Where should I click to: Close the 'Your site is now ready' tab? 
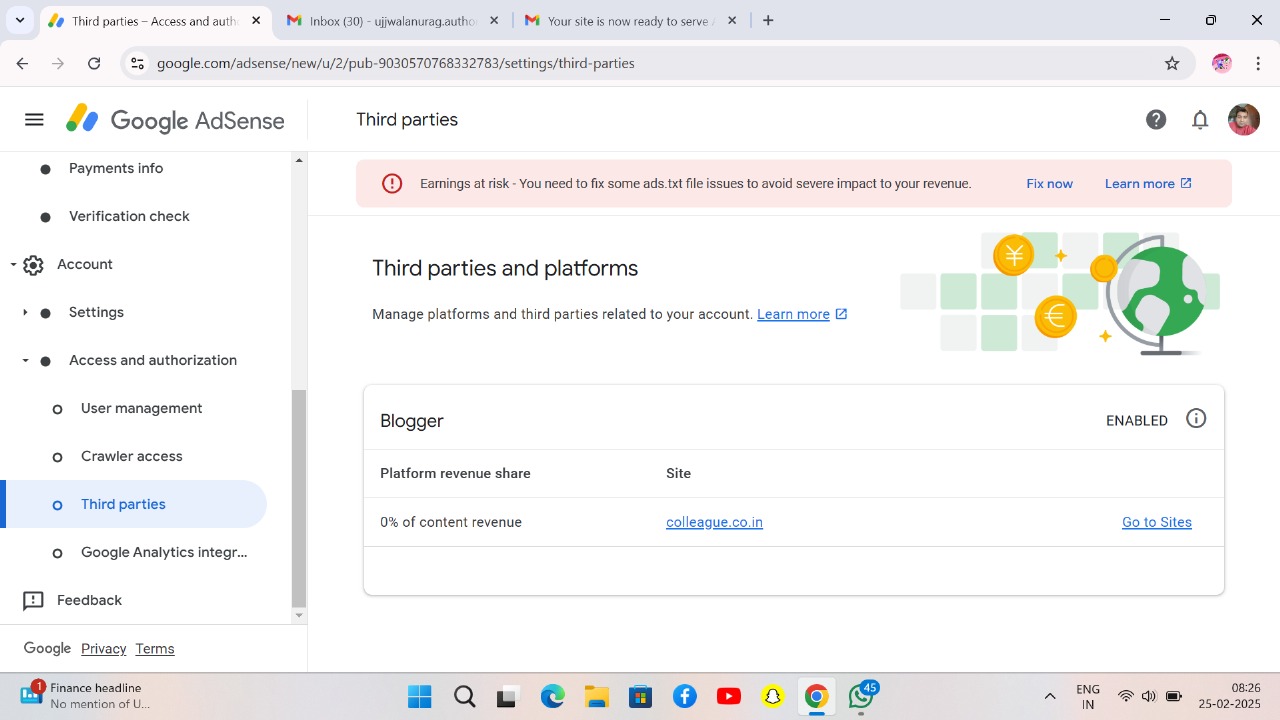pos(732,20)
